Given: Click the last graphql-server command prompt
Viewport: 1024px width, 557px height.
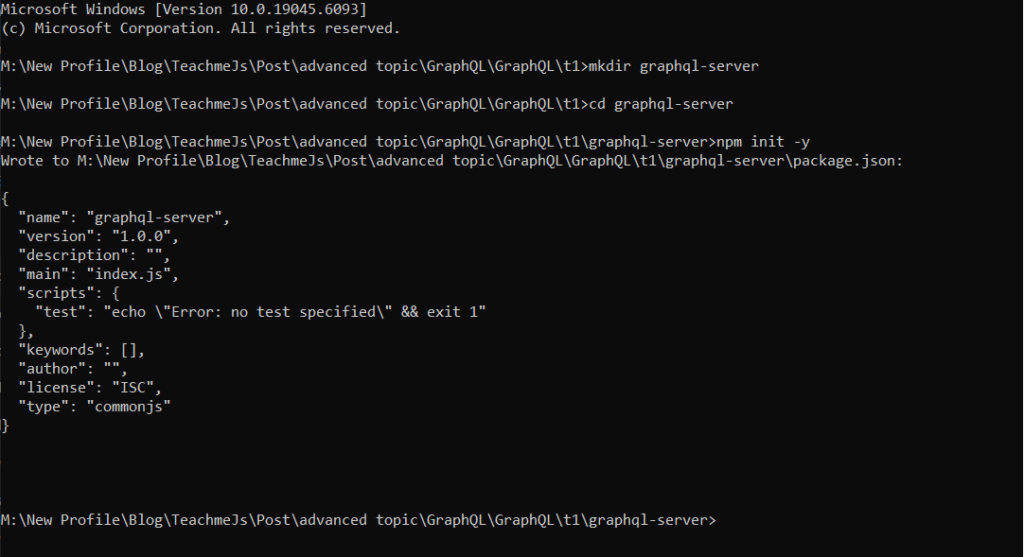Looking at the screenshot, I should [x=359, y=520].
